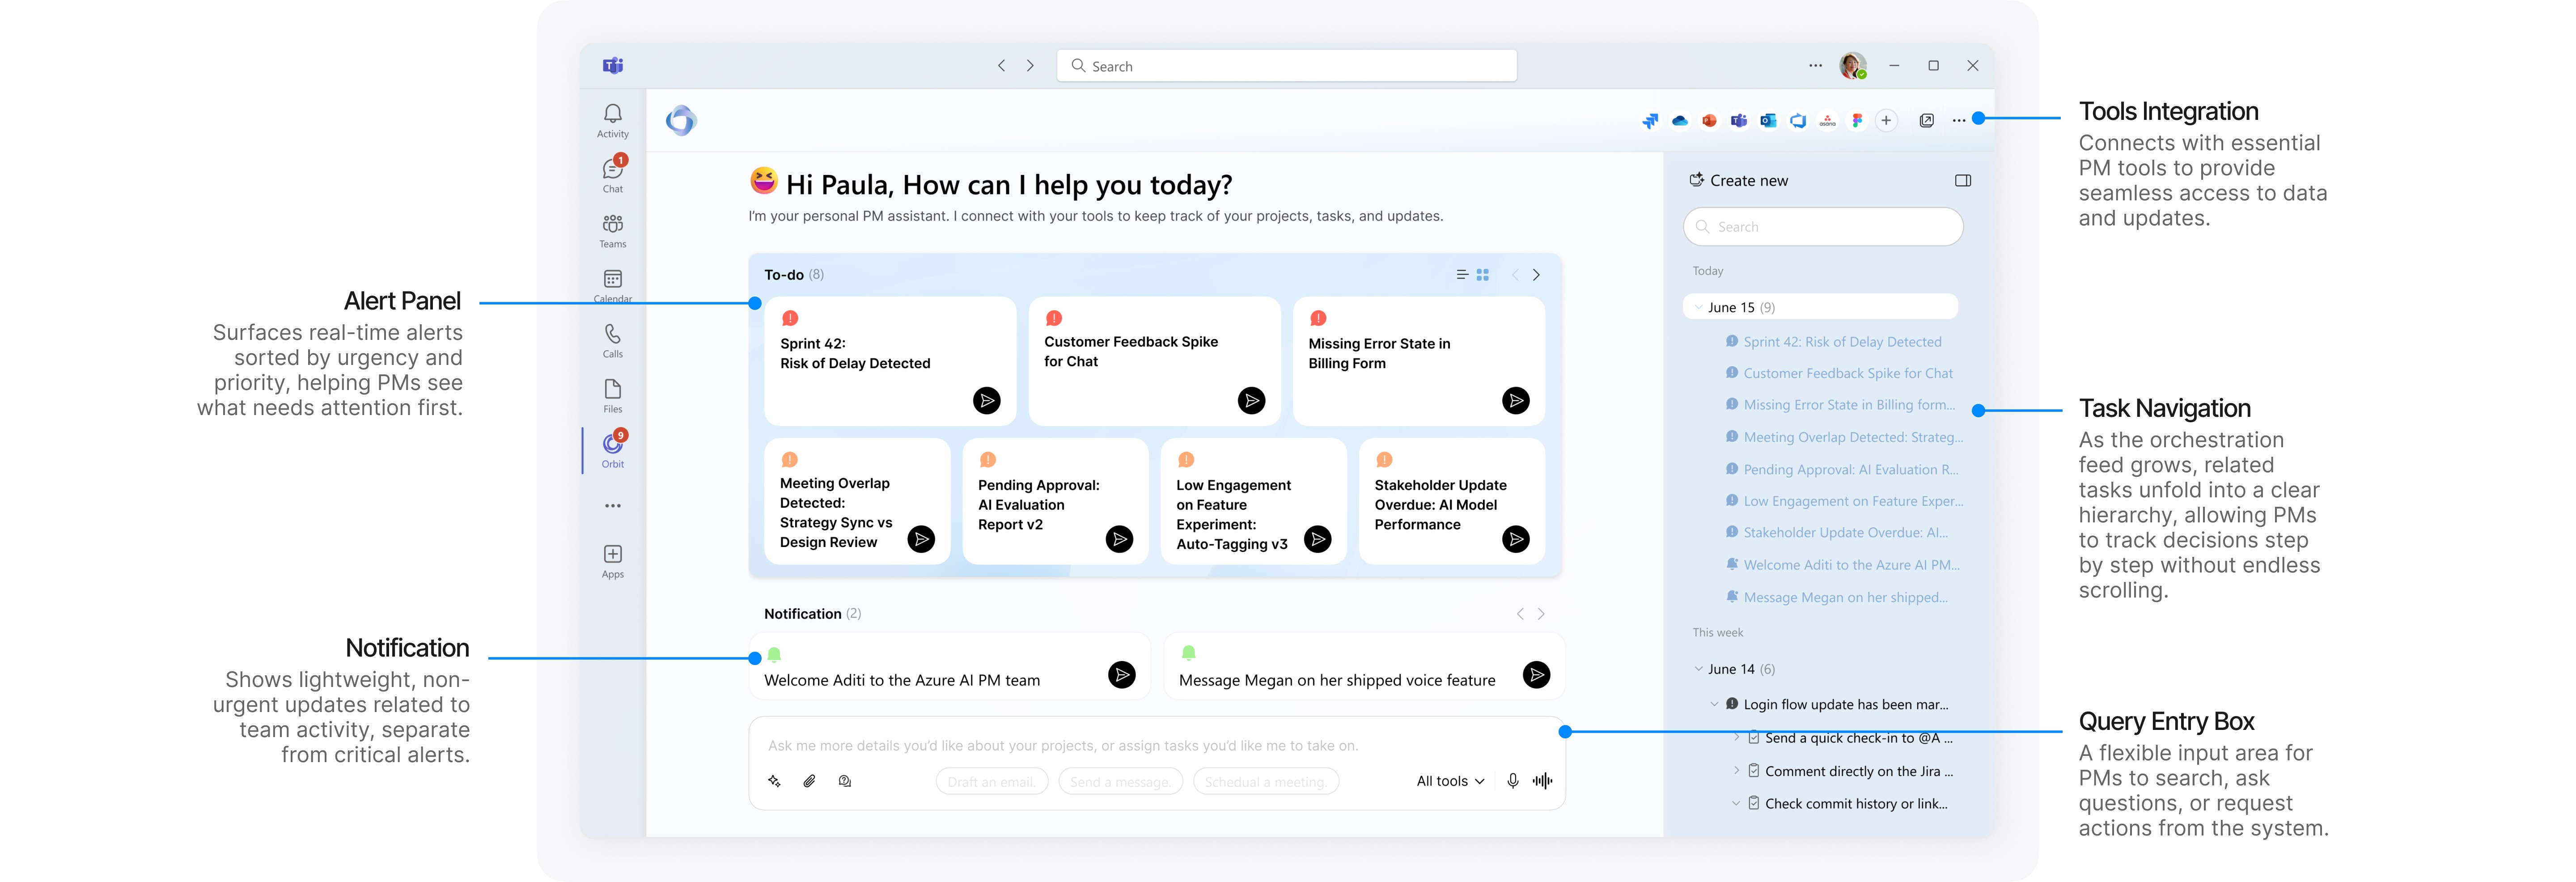This screenshot has width=2576, height=882.
Task: Switch To-do panel to grid view
Action: click(x=1483, y=275)
